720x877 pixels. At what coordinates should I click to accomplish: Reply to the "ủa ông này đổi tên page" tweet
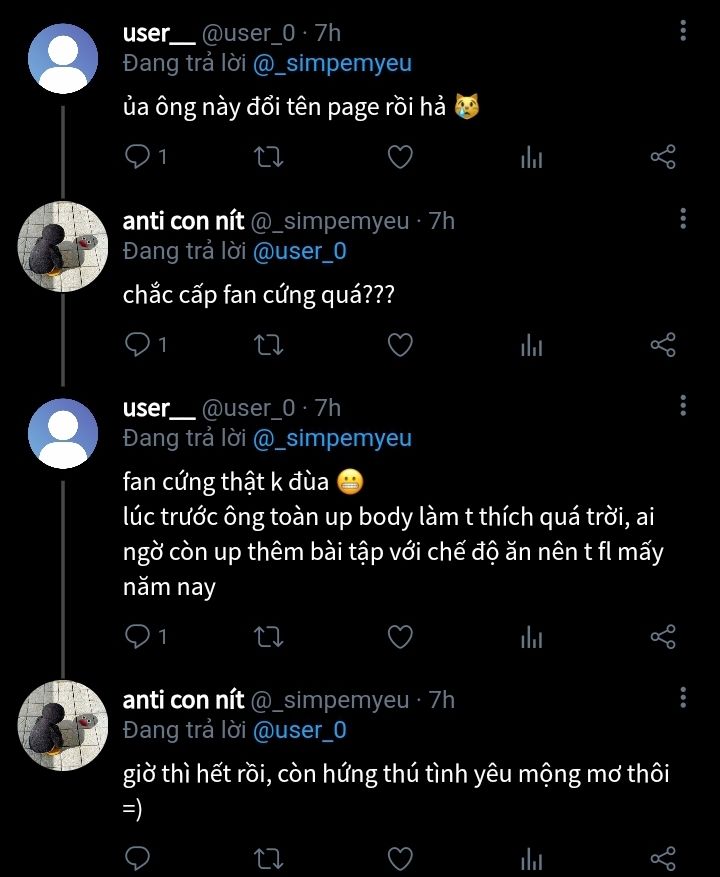[138, 157]
